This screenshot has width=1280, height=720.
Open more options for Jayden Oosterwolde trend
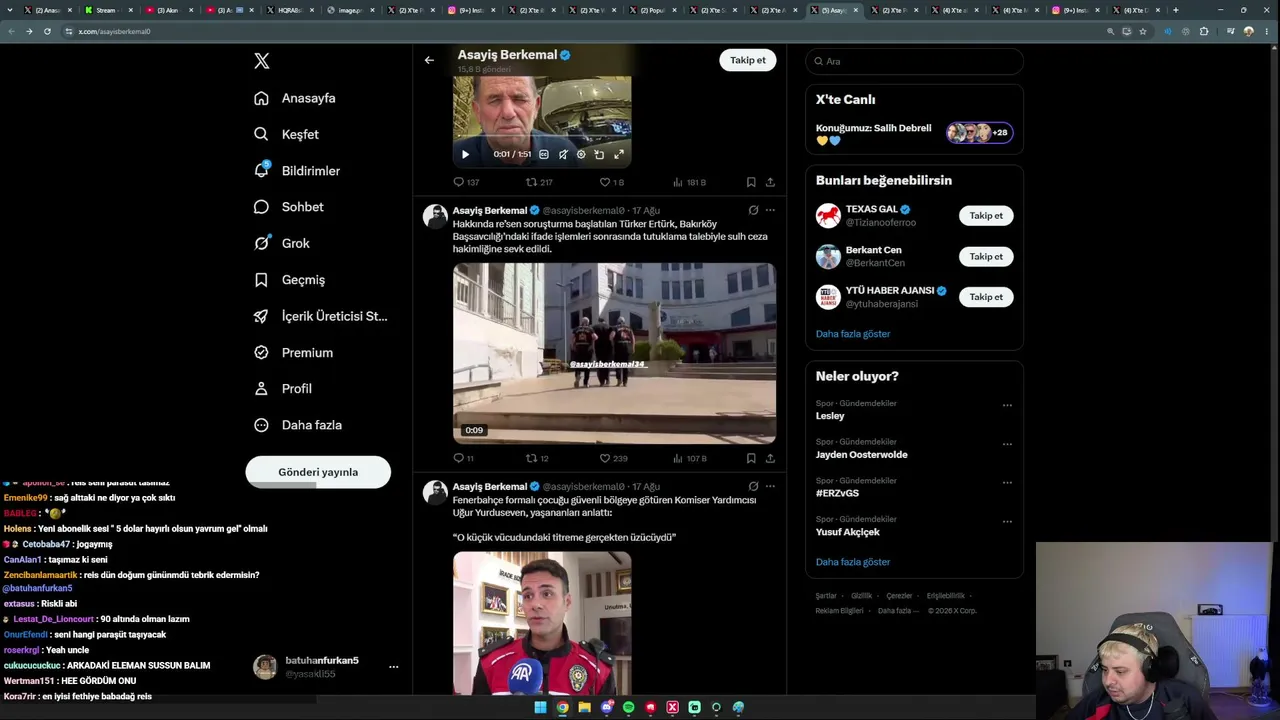[1007, 444]
